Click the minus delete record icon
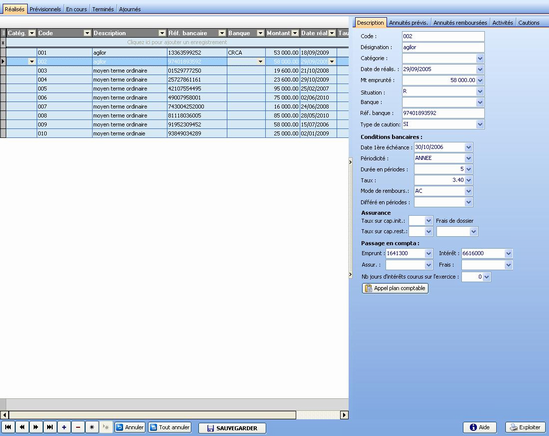Image resolution: width=549 pixels, height=436 pixels. [x=78, y=427]
